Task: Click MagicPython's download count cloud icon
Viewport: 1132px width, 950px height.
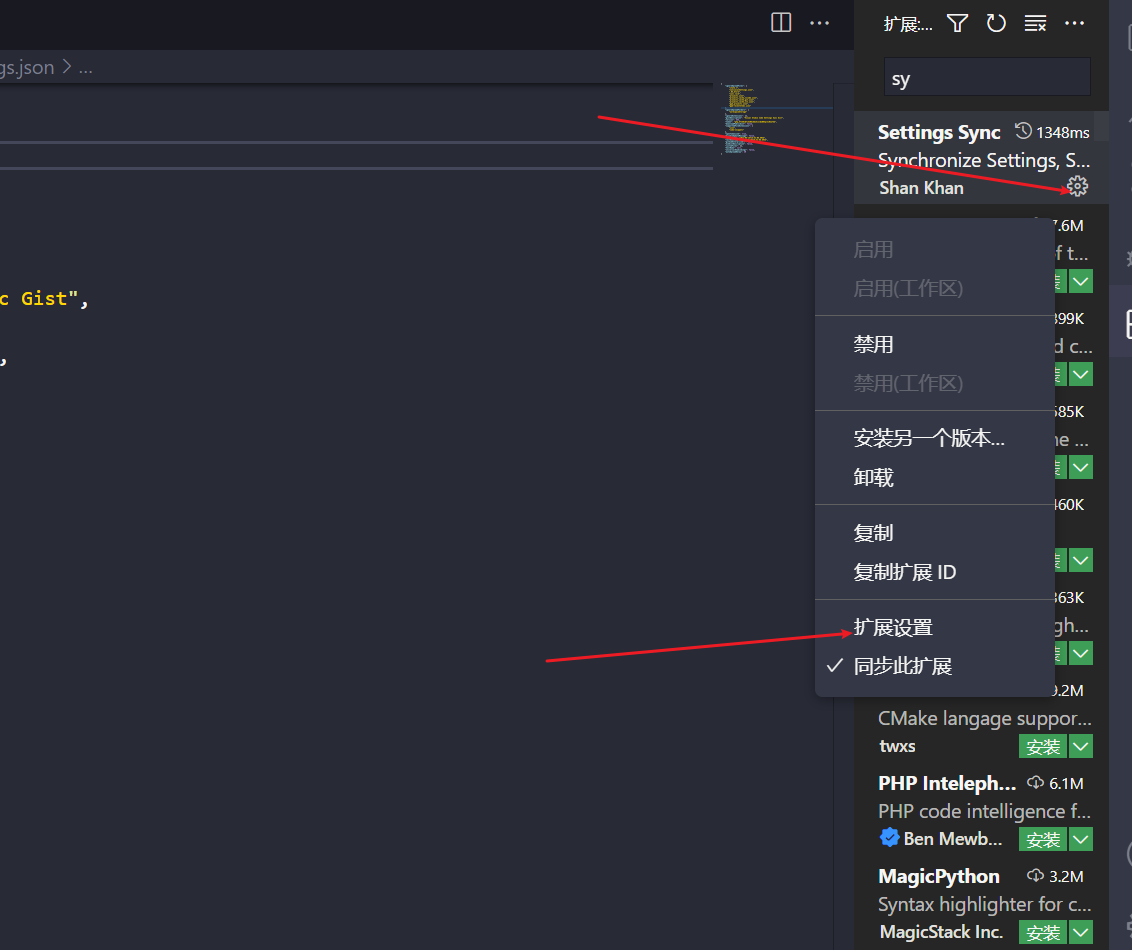Action: [1034, 875]
